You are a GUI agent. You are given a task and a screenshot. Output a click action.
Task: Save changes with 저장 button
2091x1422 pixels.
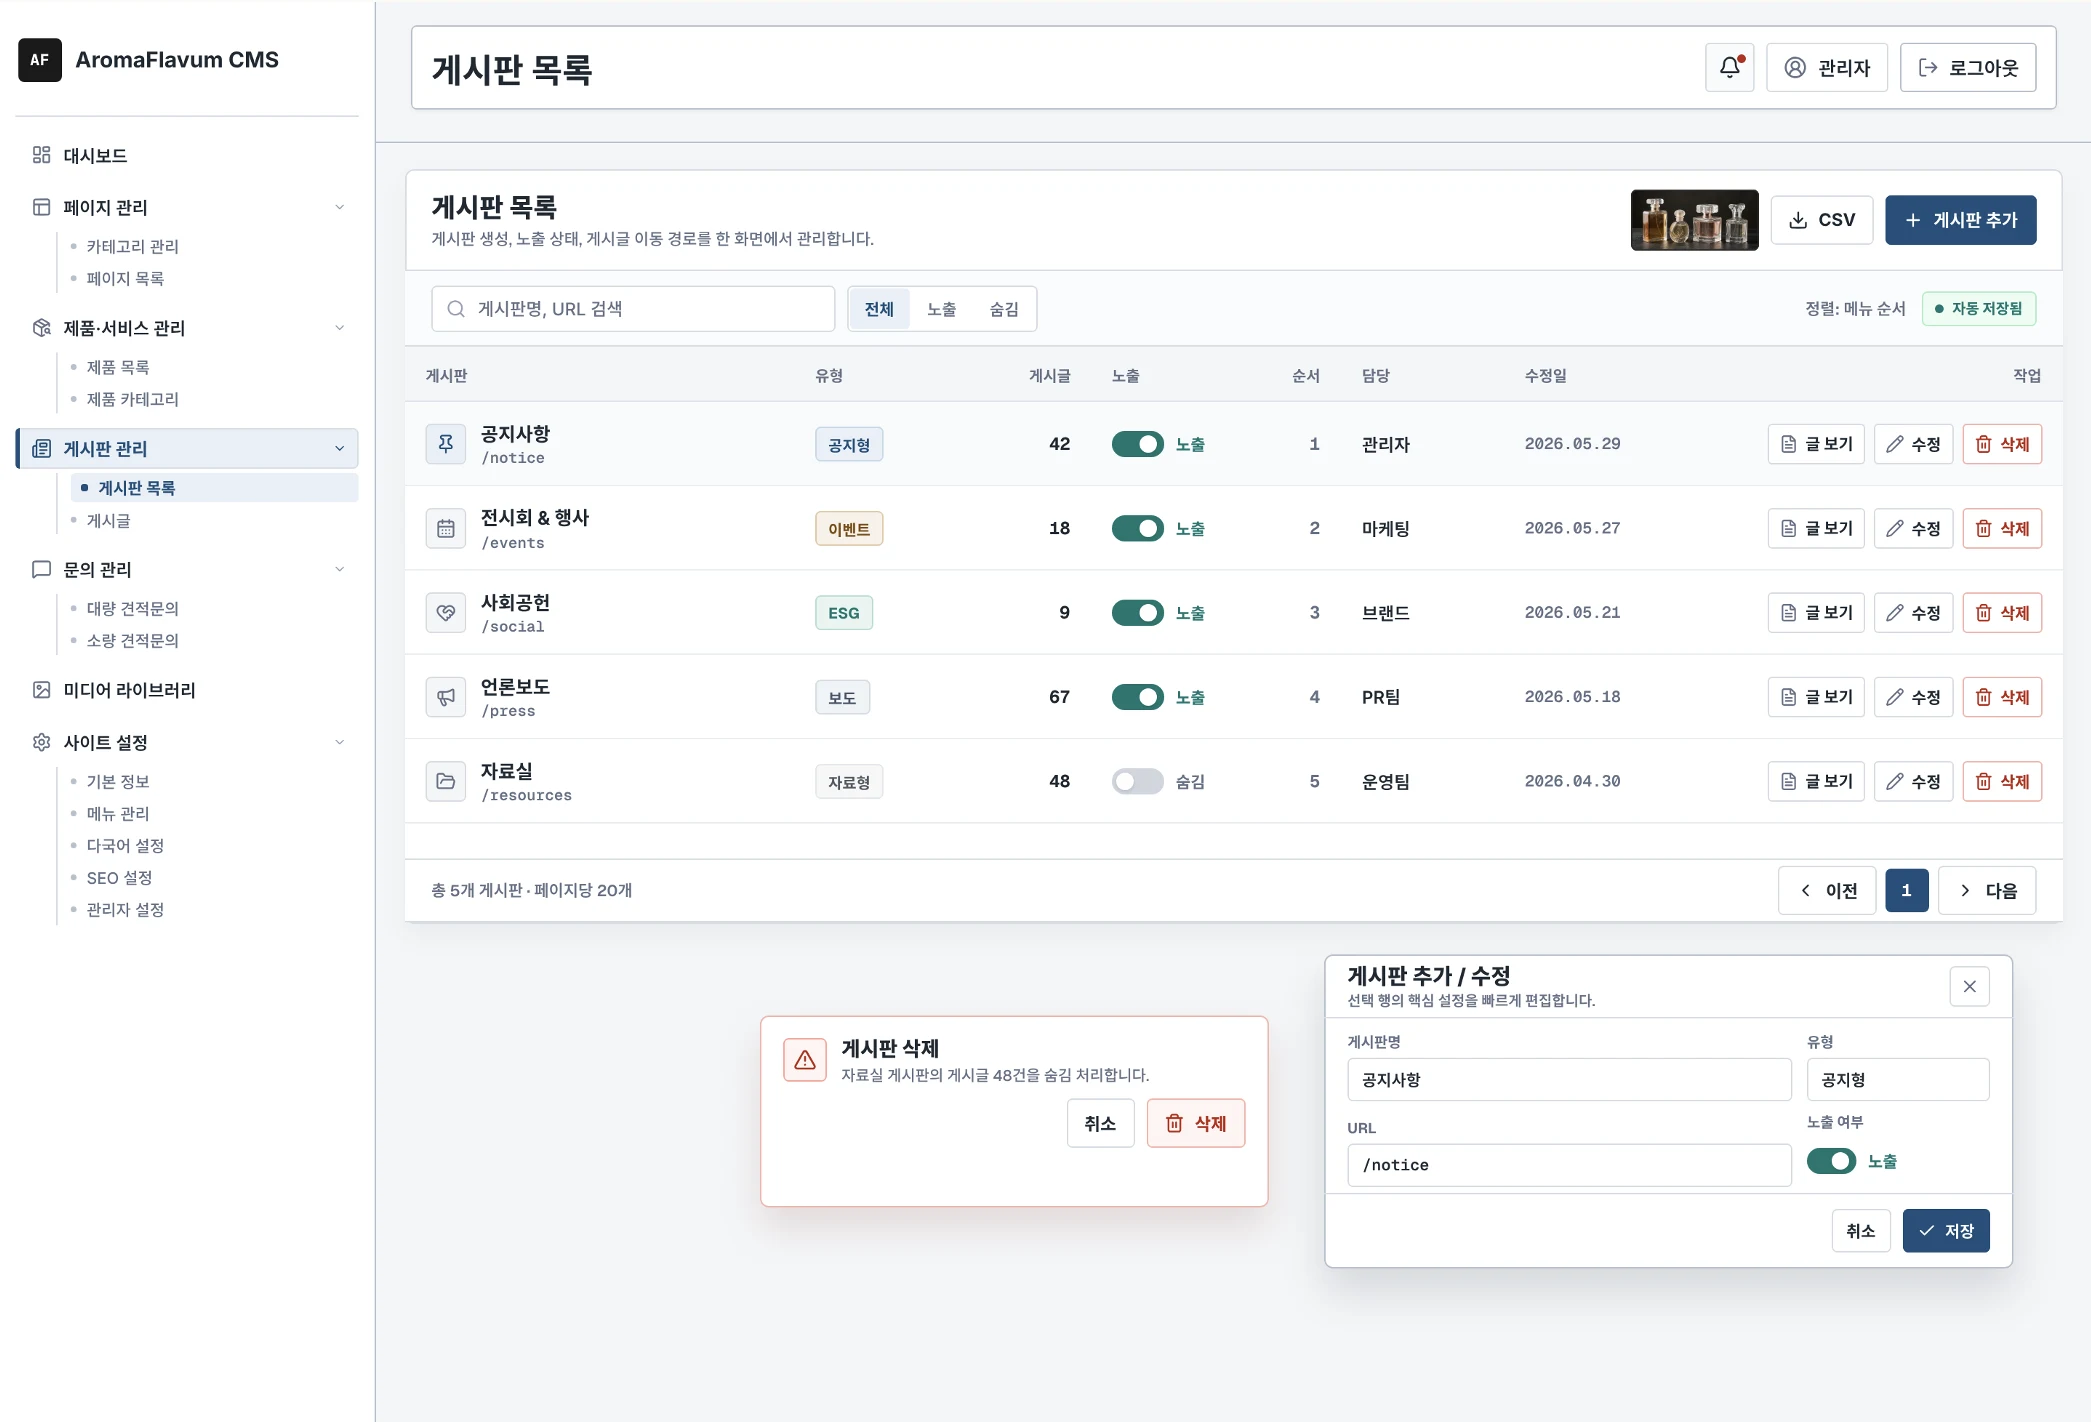(1946, 1231)
